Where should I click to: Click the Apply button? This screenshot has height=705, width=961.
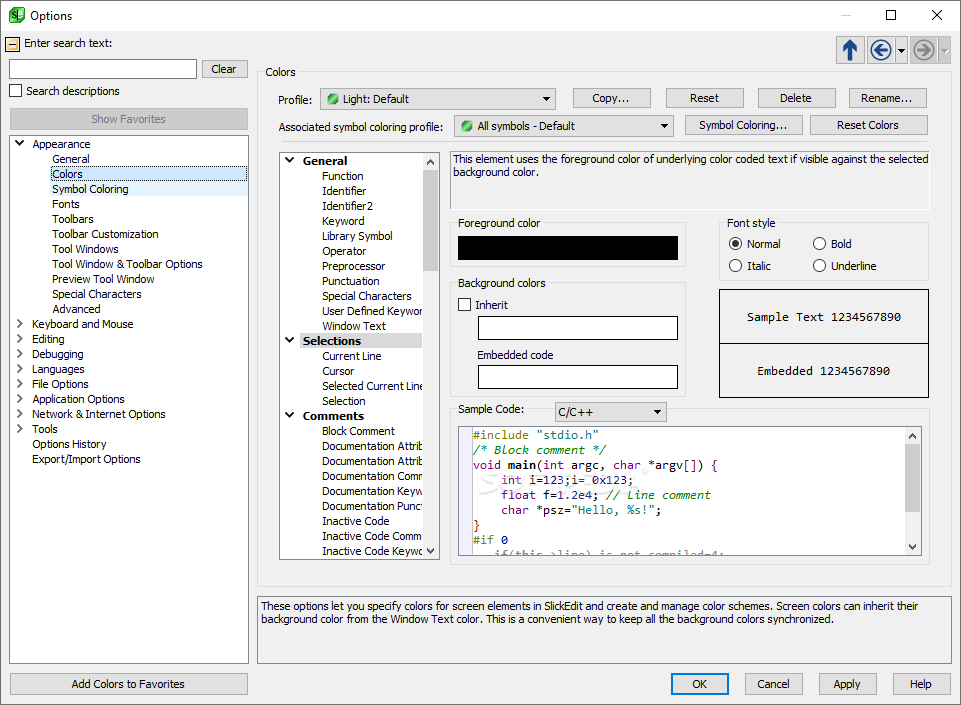(847, 684)
